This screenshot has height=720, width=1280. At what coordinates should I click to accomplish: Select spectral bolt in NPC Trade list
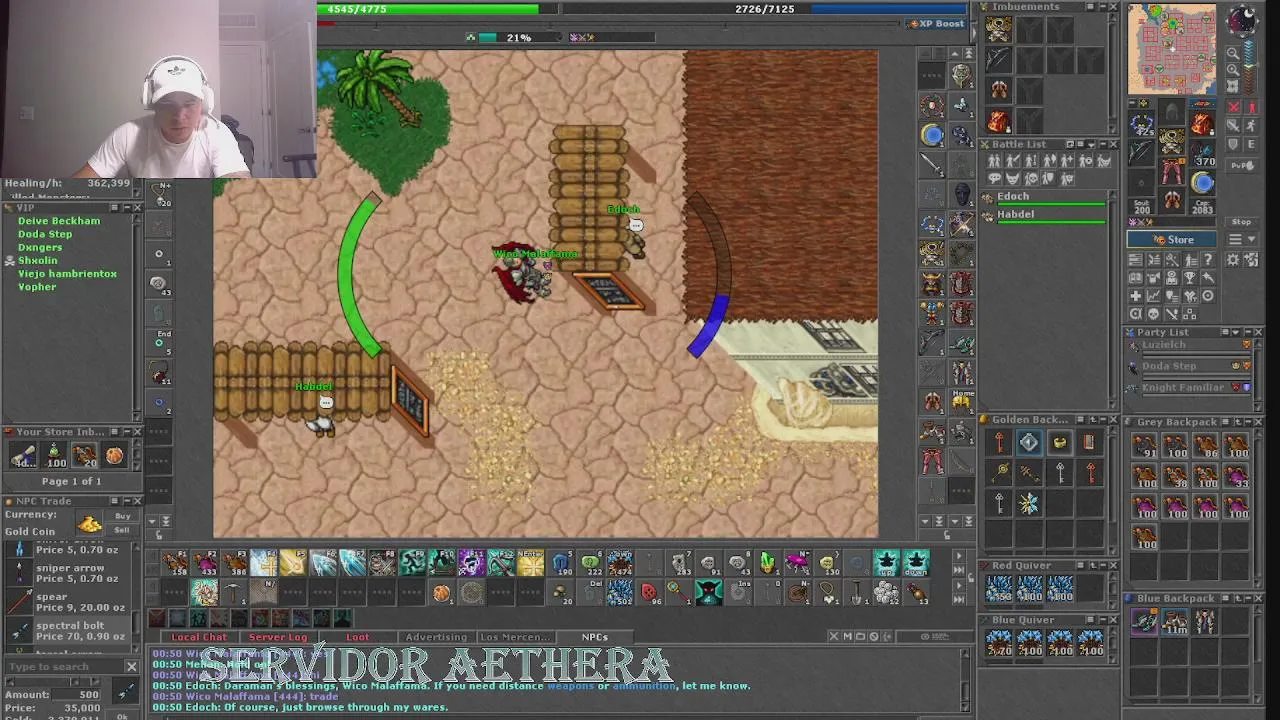[x=70, y=631]
